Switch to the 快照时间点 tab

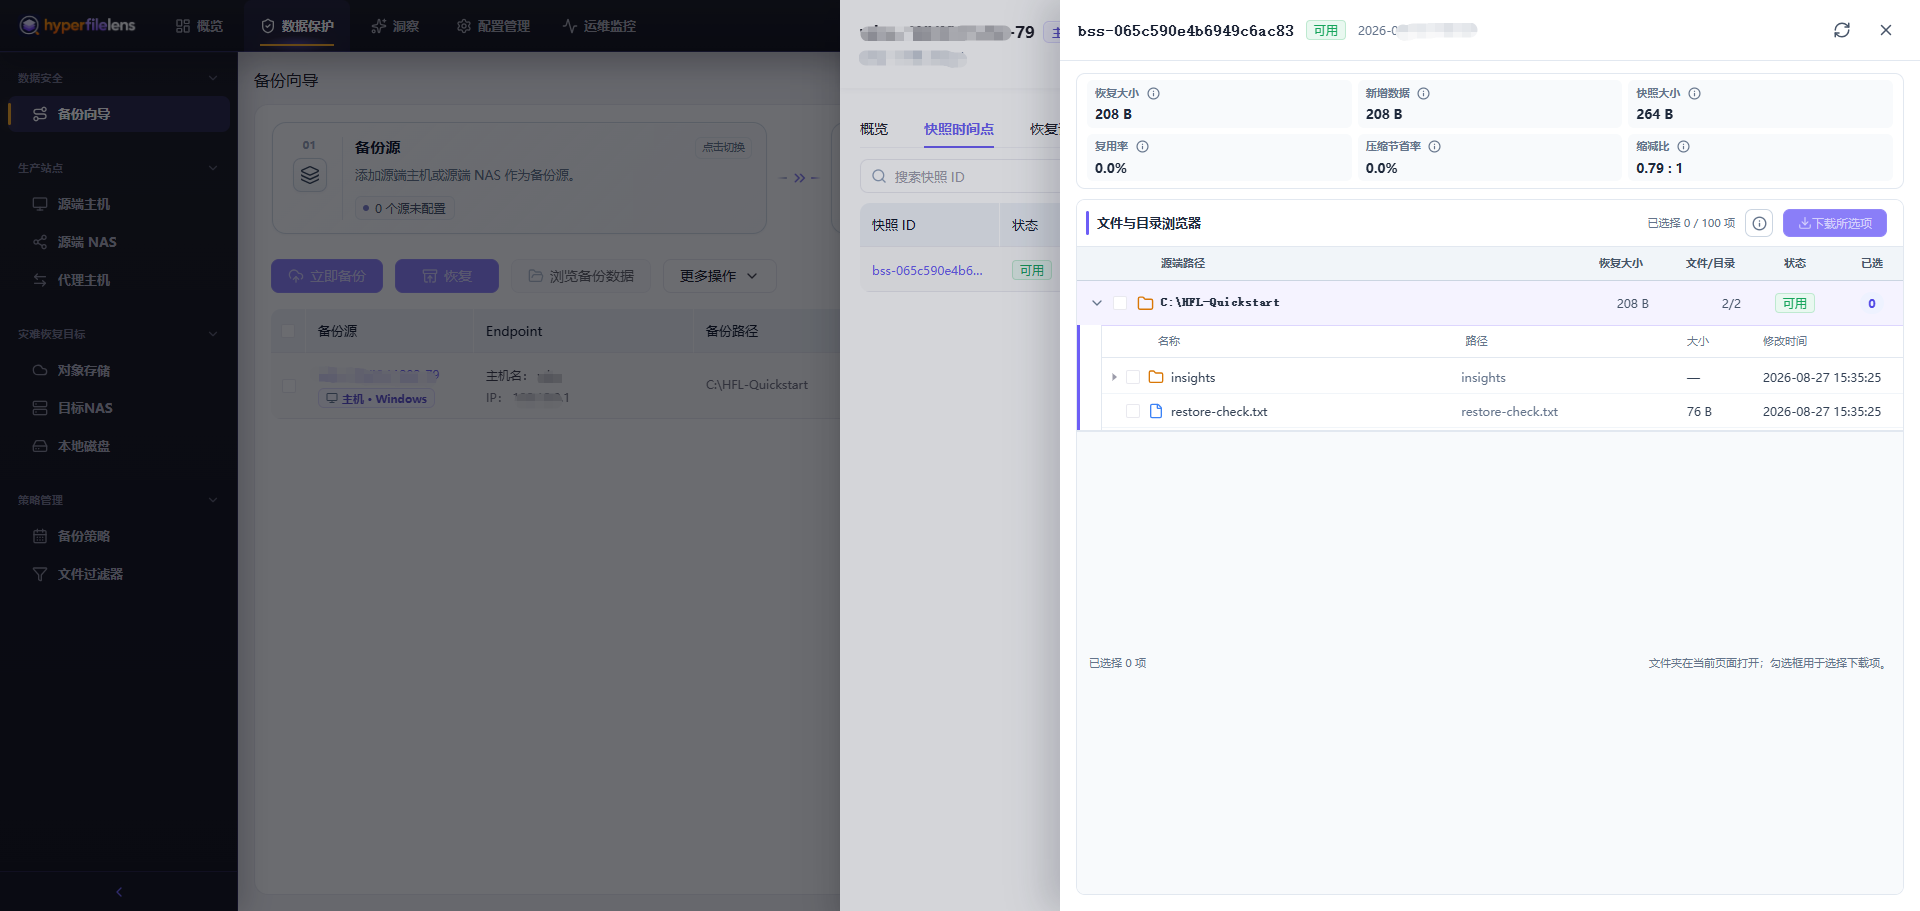tap(958, 129)
